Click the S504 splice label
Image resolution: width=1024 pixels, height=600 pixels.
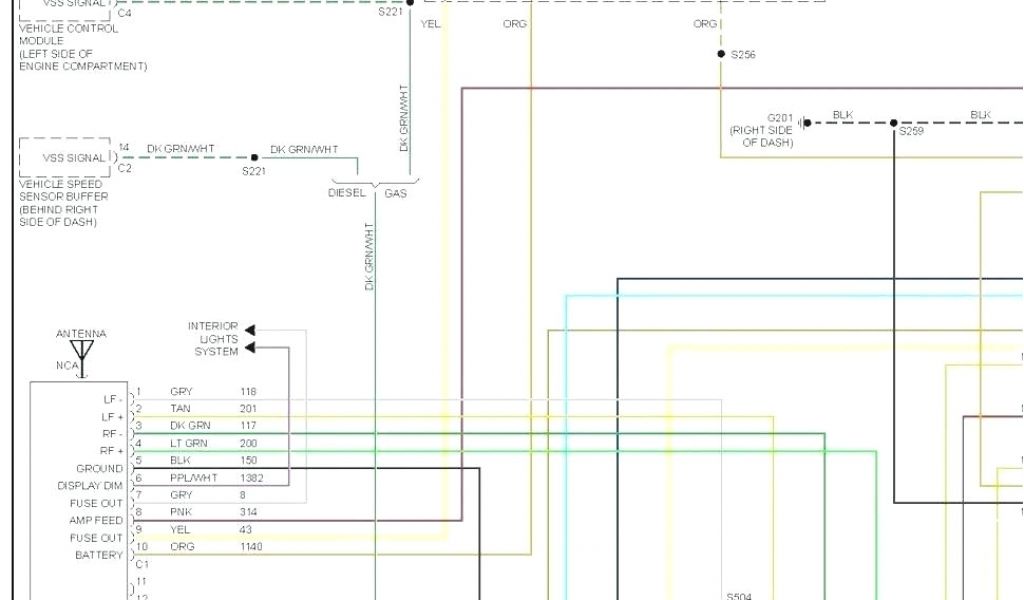(739, 596)
